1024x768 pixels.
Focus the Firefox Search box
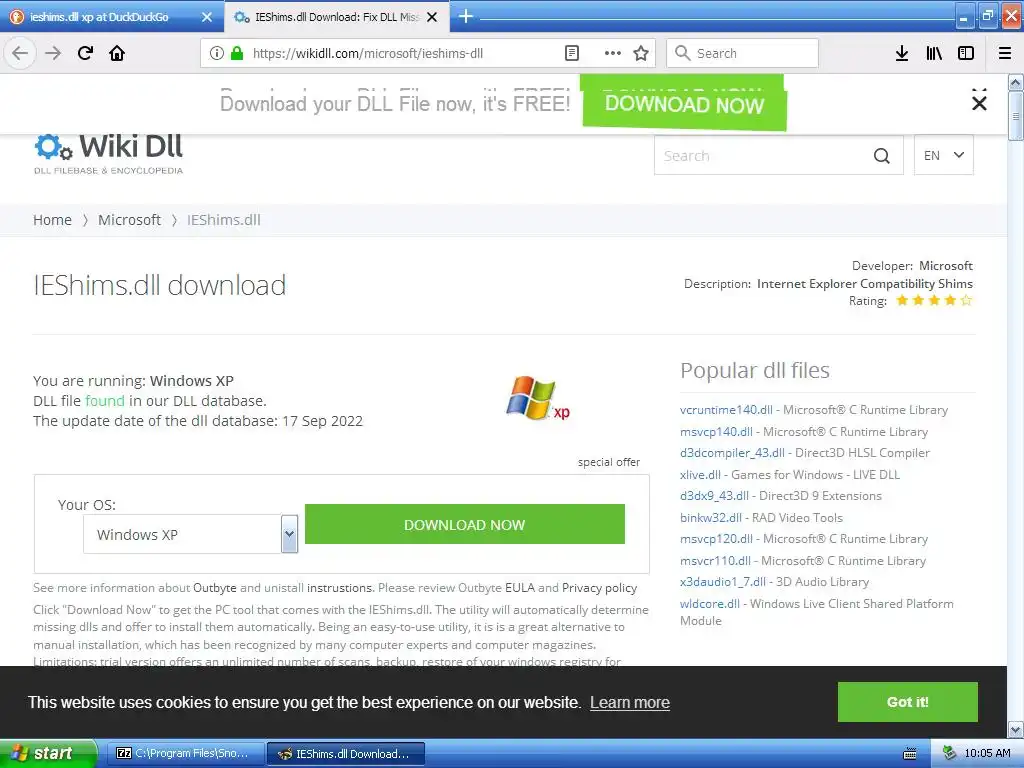pyautogui.click(x=743, y=53)
